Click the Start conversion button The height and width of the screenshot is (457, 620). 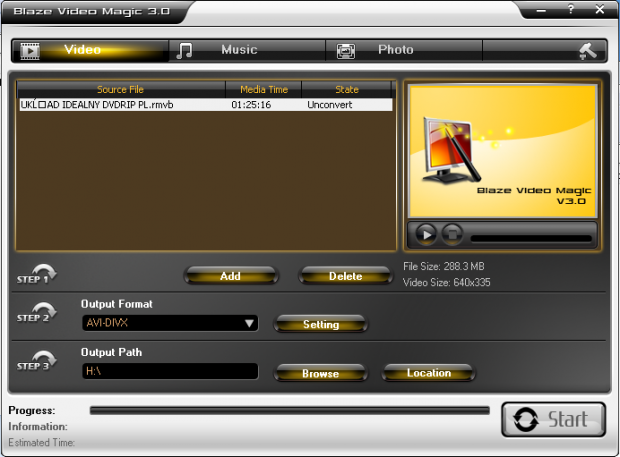pos(554,419)
